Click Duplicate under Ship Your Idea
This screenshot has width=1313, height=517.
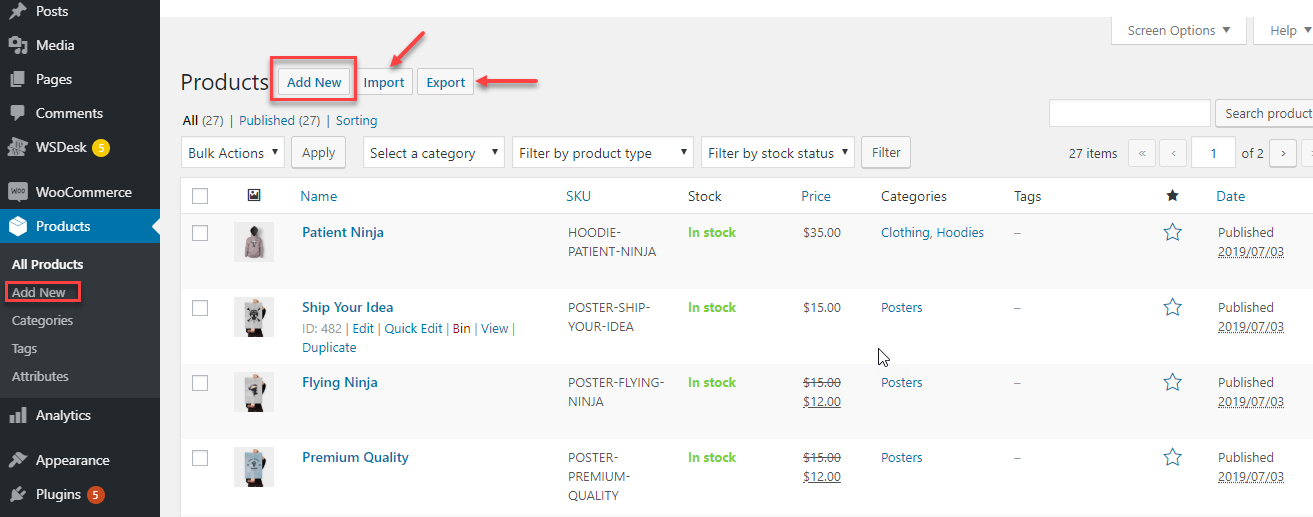pos(329,347)
